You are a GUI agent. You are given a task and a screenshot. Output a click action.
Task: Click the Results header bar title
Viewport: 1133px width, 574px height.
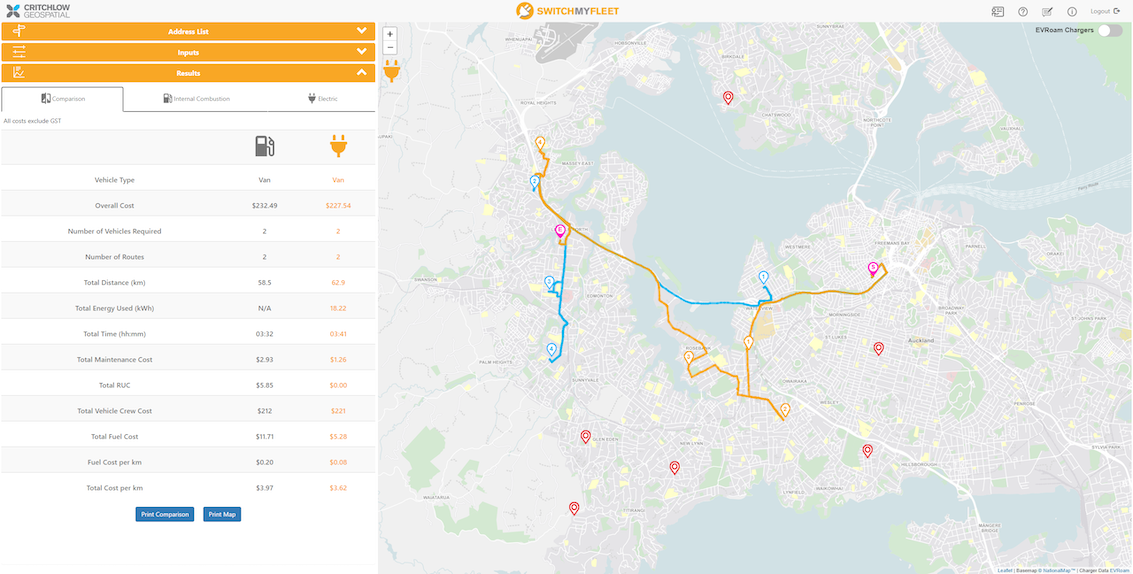188,73
